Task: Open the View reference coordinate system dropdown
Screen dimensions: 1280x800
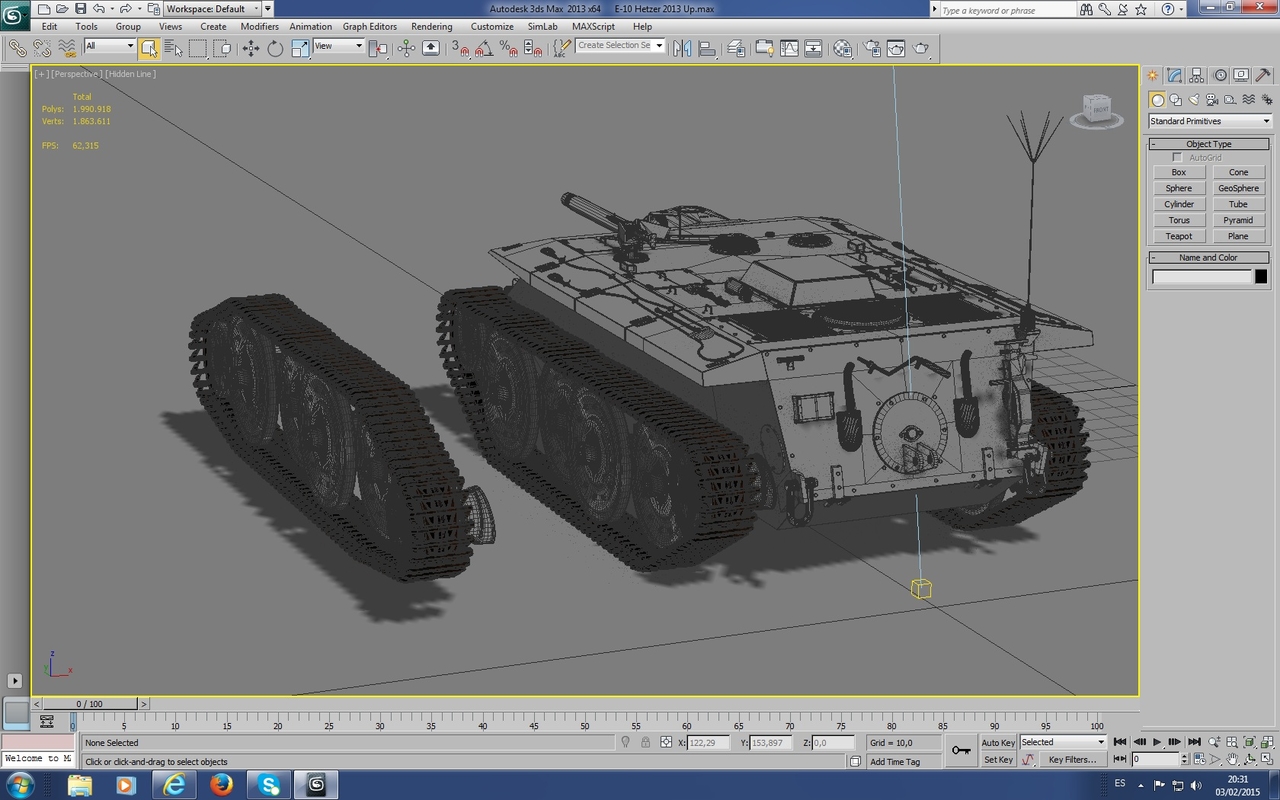Action: pyautogui.click(x=337, y=45)
